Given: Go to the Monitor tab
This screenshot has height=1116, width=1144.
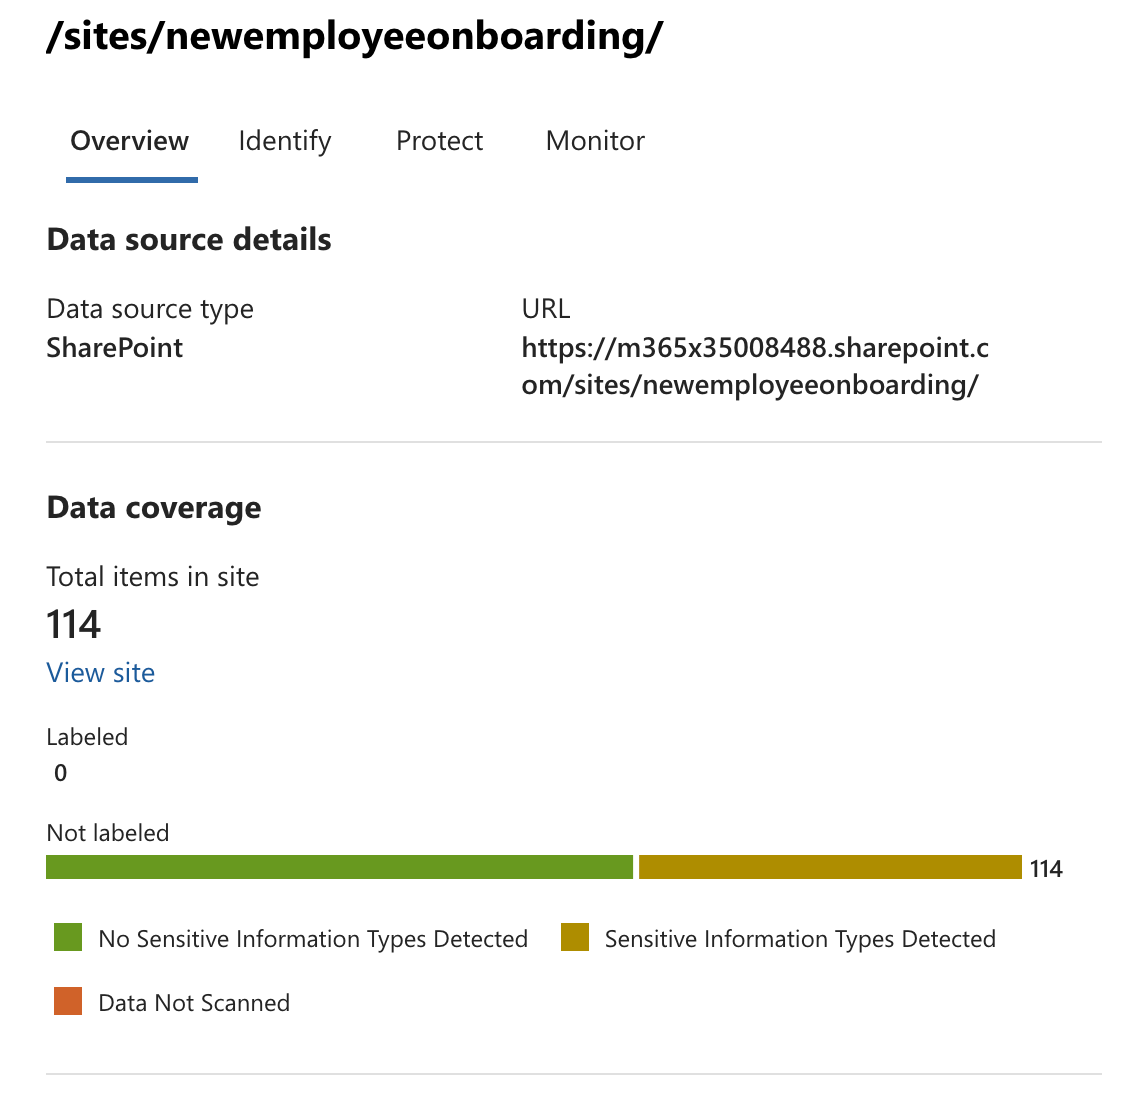Looking at the screenshot, I should point(595,141).
